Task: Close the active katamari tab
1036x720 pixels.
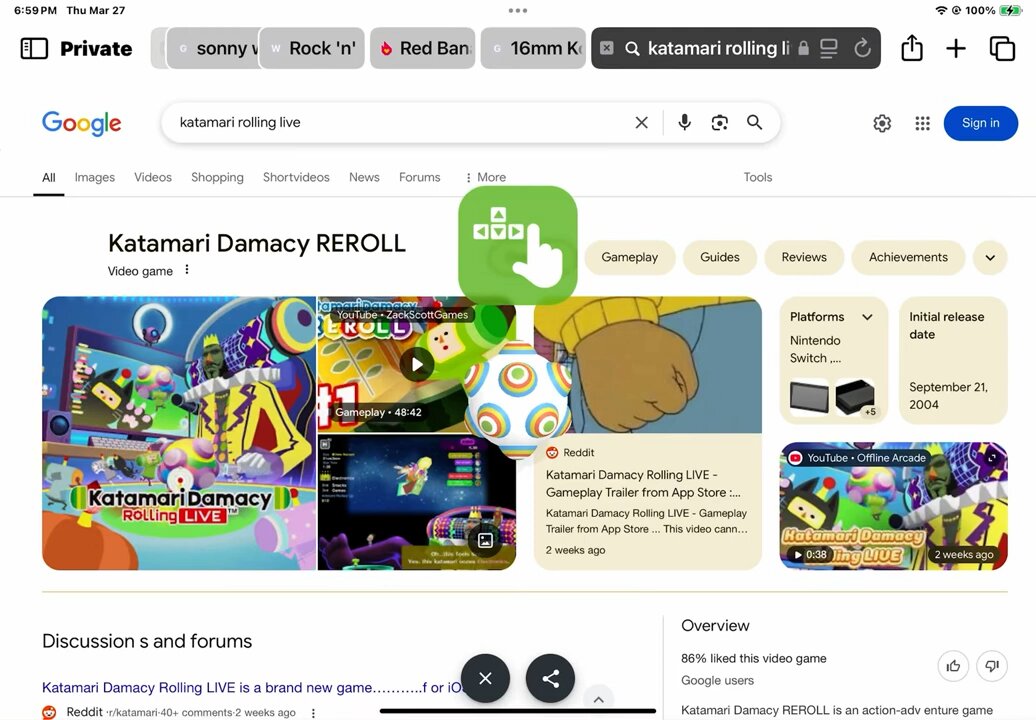Action: [x=607, y=48]
